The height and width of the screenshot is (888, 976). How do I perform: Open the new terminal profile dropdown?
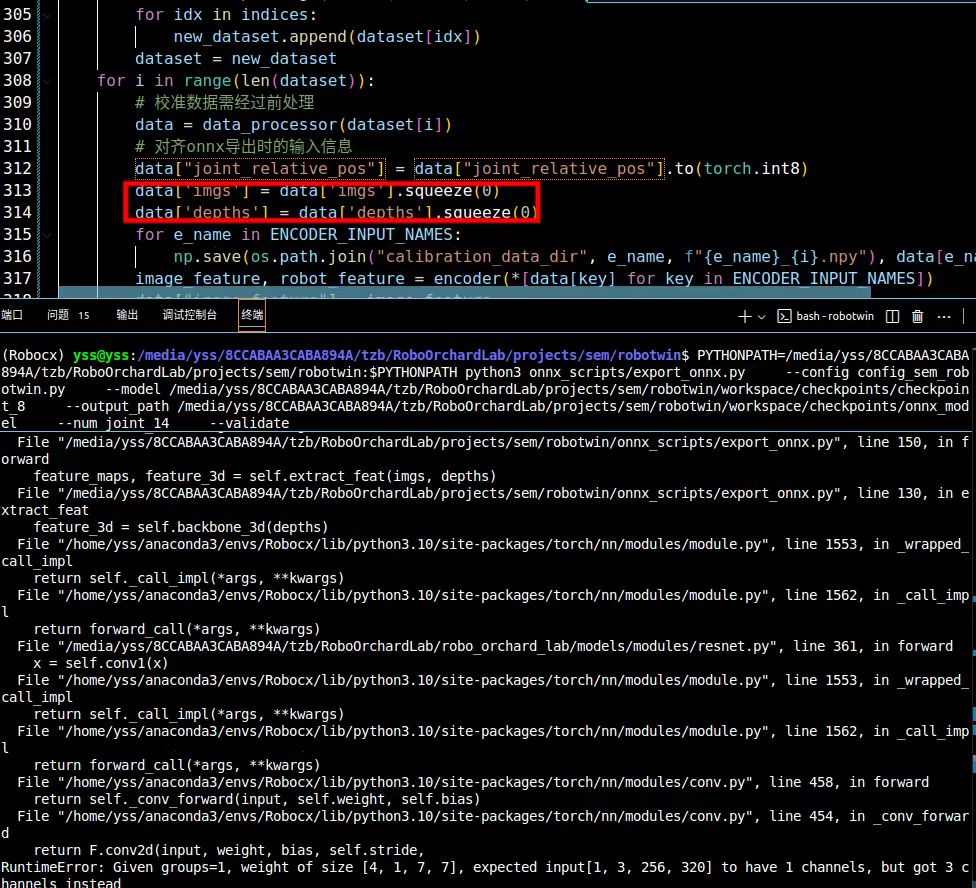pos(762,316)
